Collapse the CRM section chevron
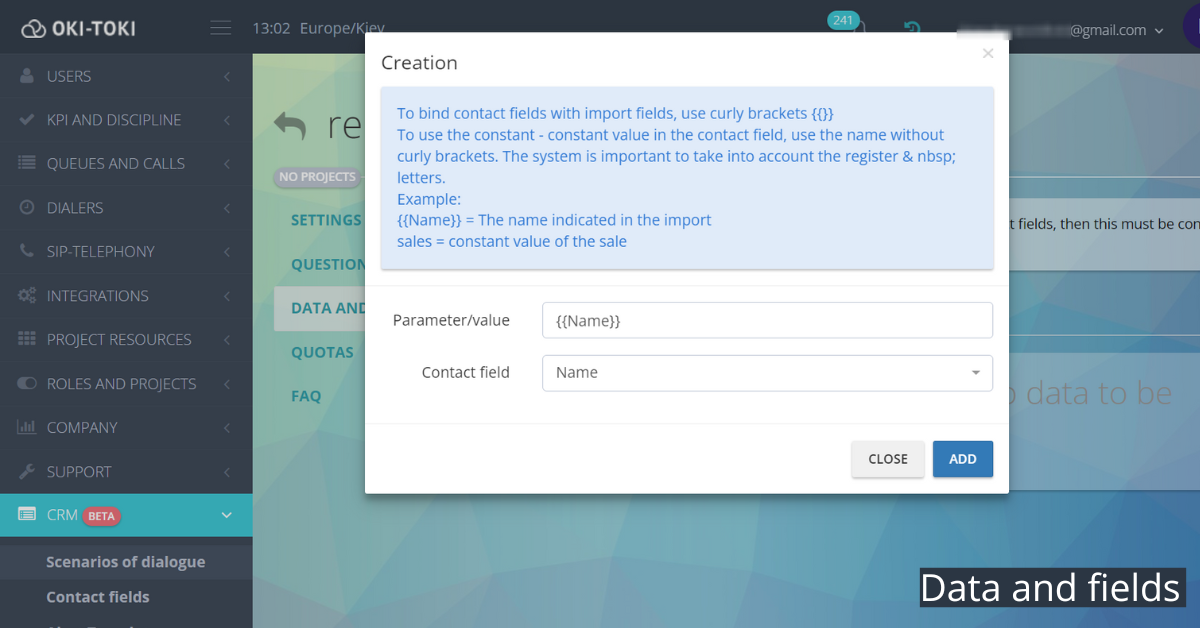 (227, 515)
